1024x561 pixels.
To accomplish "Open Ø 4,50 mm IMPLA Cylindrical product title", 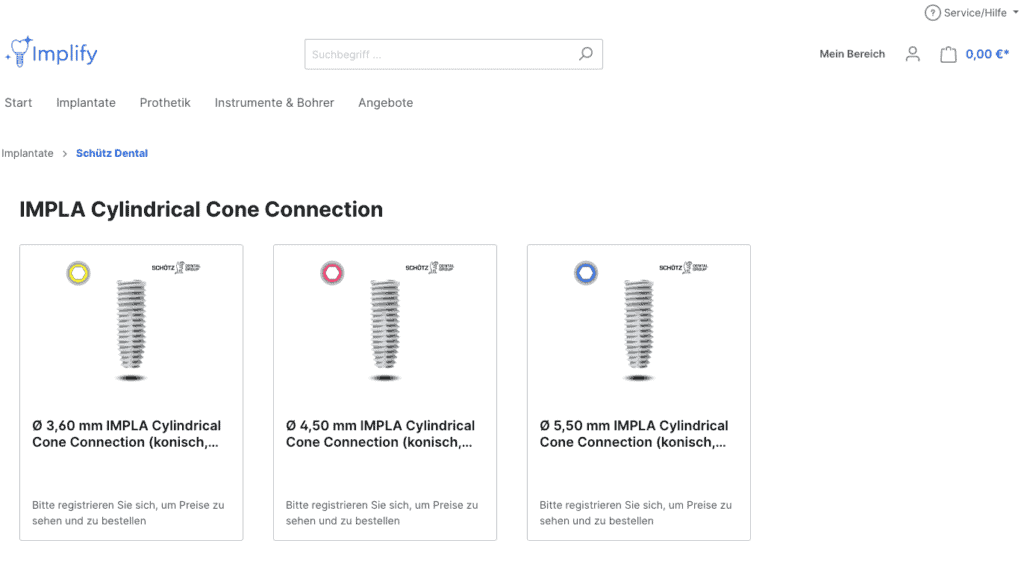I will [x=380, y=434].
